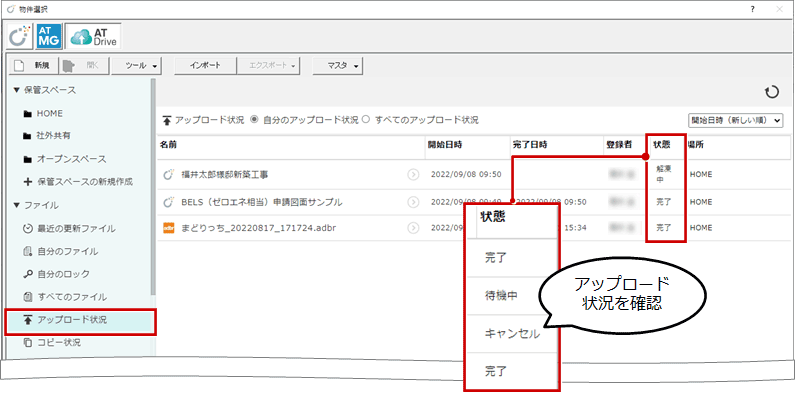Click the orange adbr file icon

(169, 228)
